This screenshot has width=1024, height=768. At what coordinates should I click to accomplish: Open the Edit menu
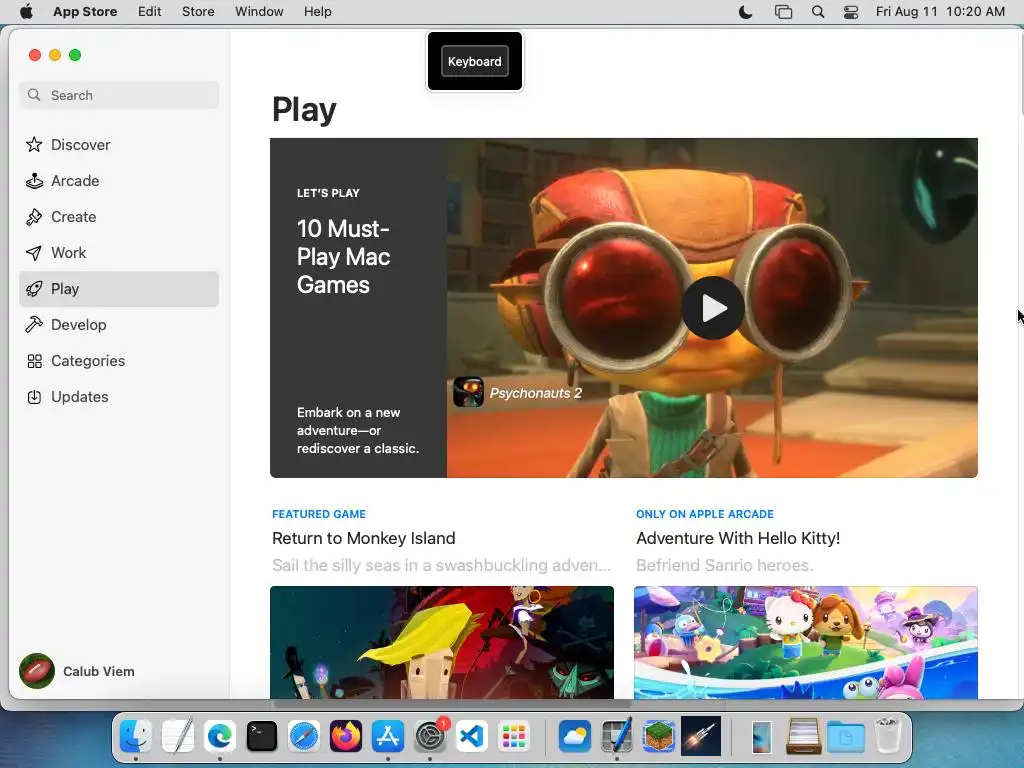tap(150, 12)
